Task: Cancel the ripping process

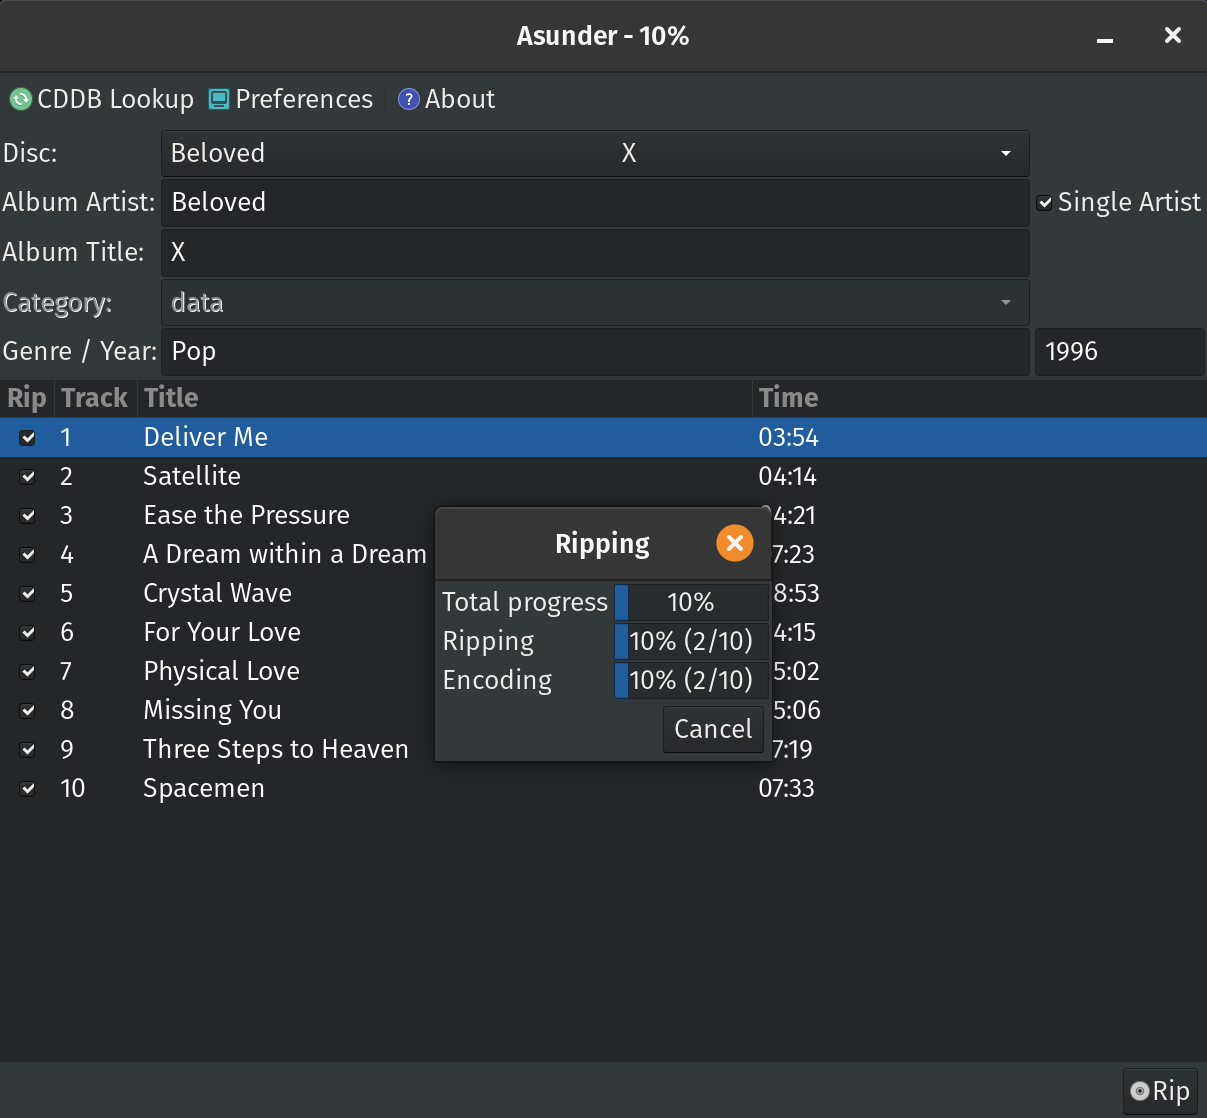Action: (713, 729)
